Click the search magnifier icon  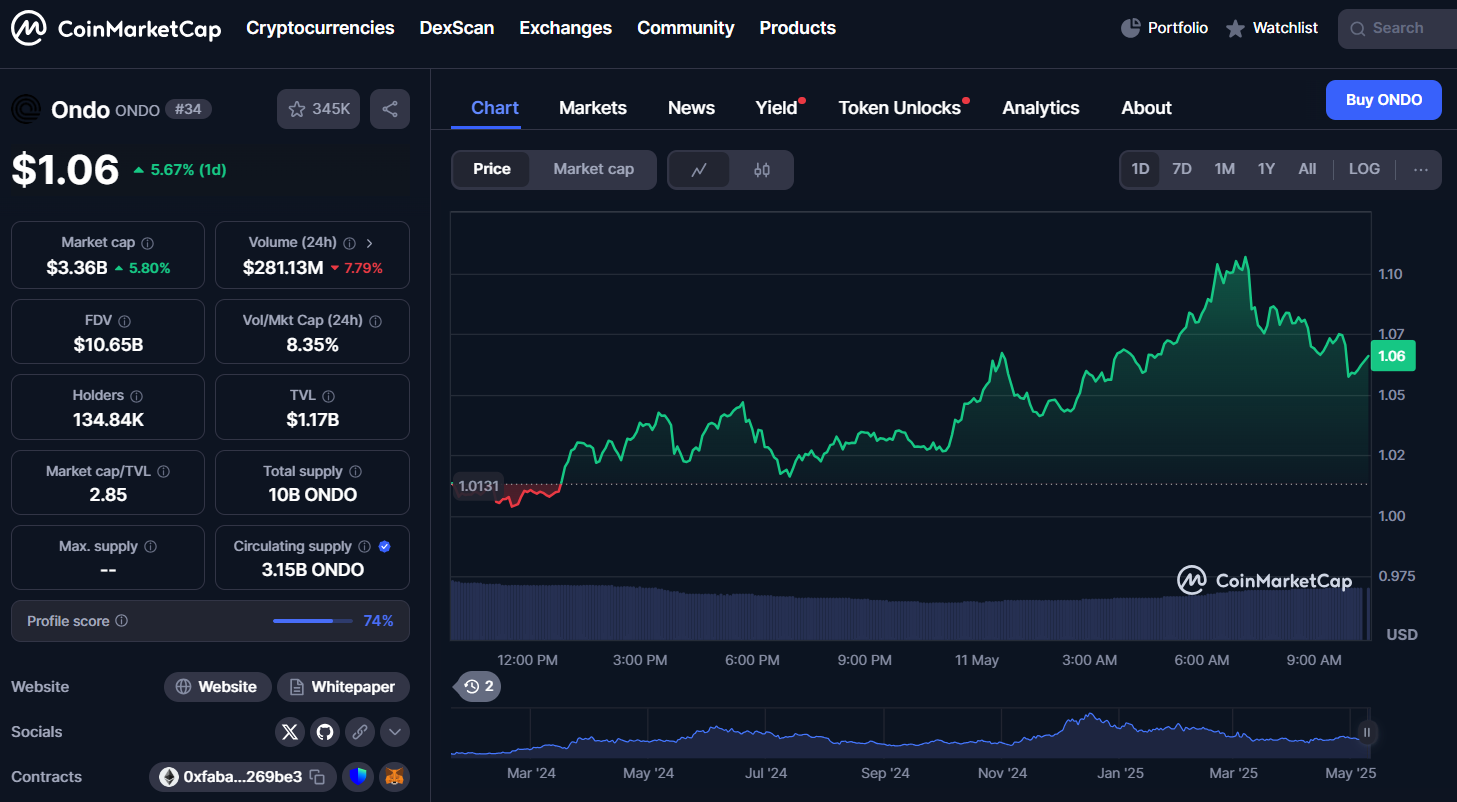pos(1357,29)
